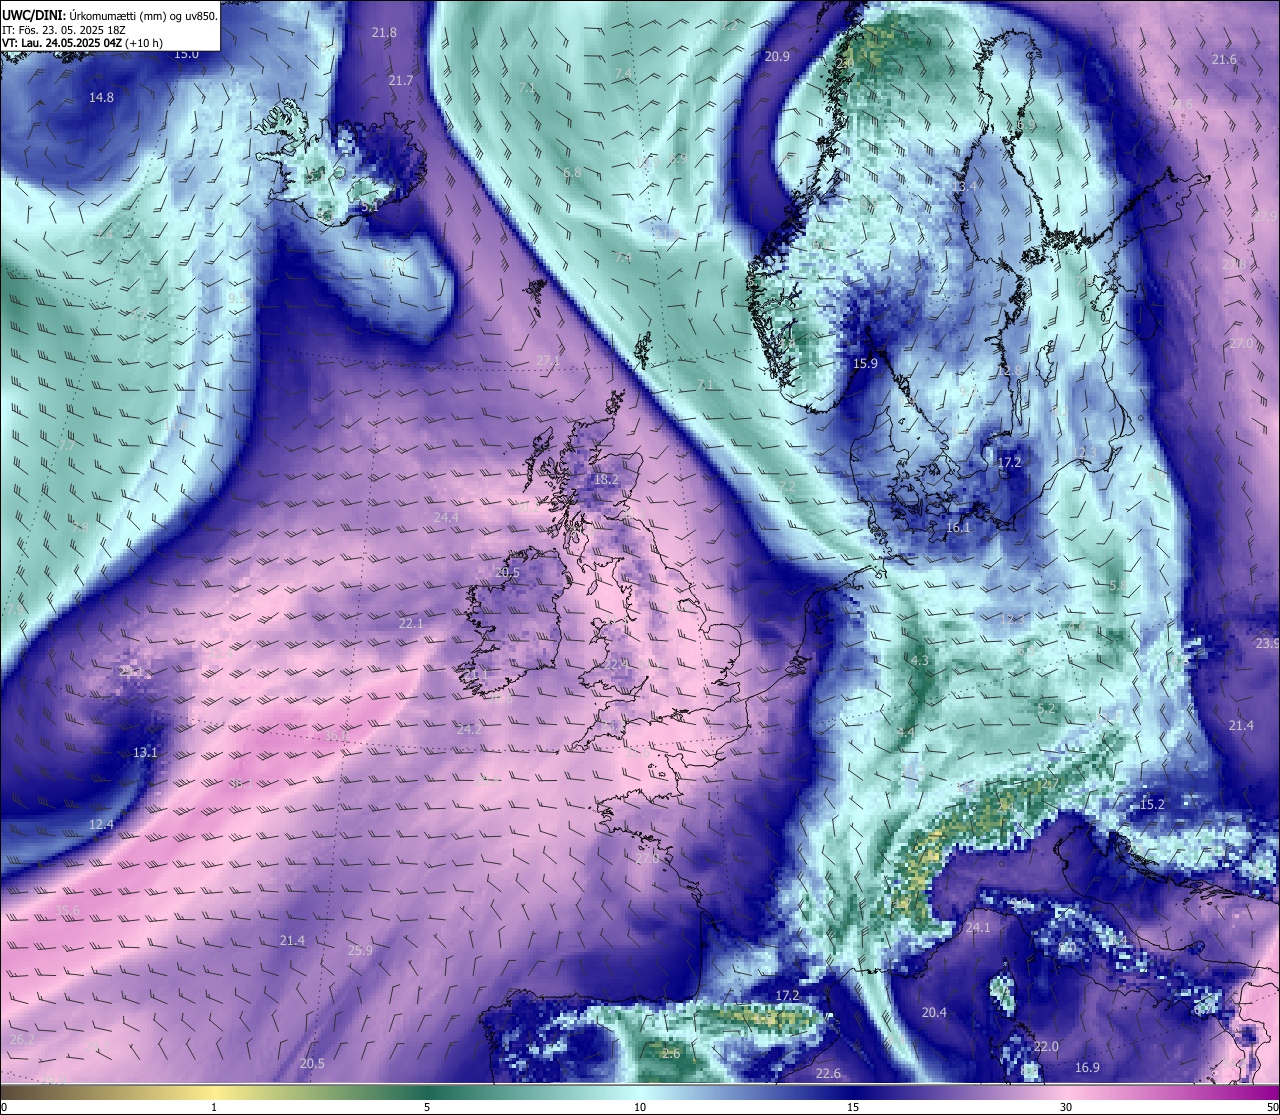
Task: Click the colour scale tick label 1
Action: click(x=214, y=1107)
